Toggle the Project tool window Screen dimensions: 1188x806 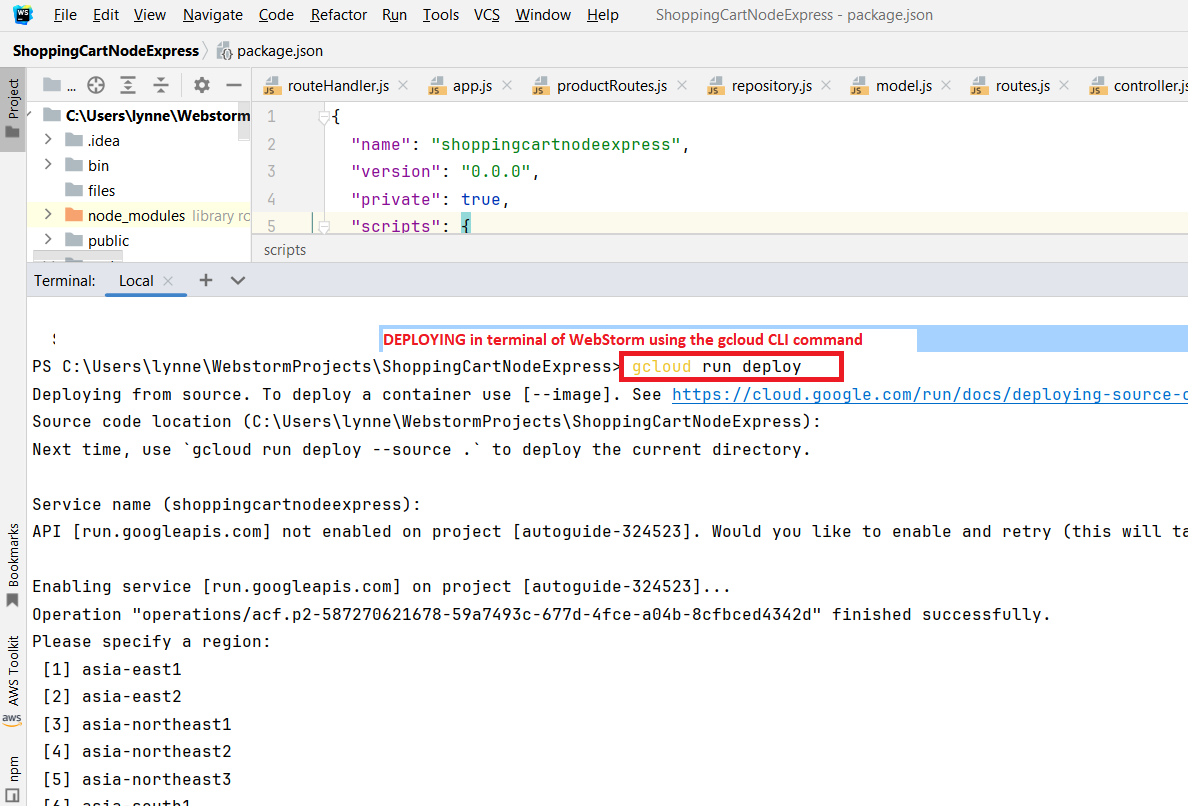tap(13, 110)
